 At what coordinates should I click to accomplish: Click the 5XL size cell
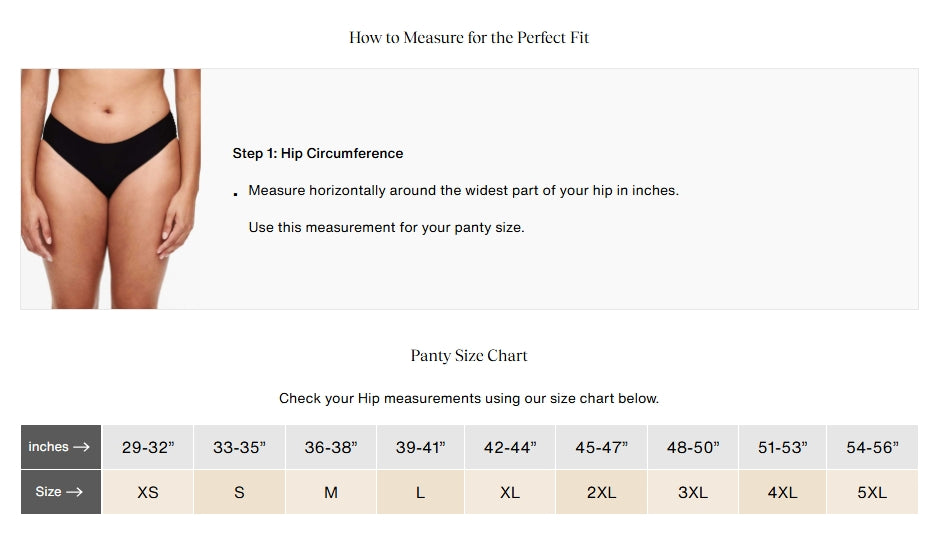[872, 492]
